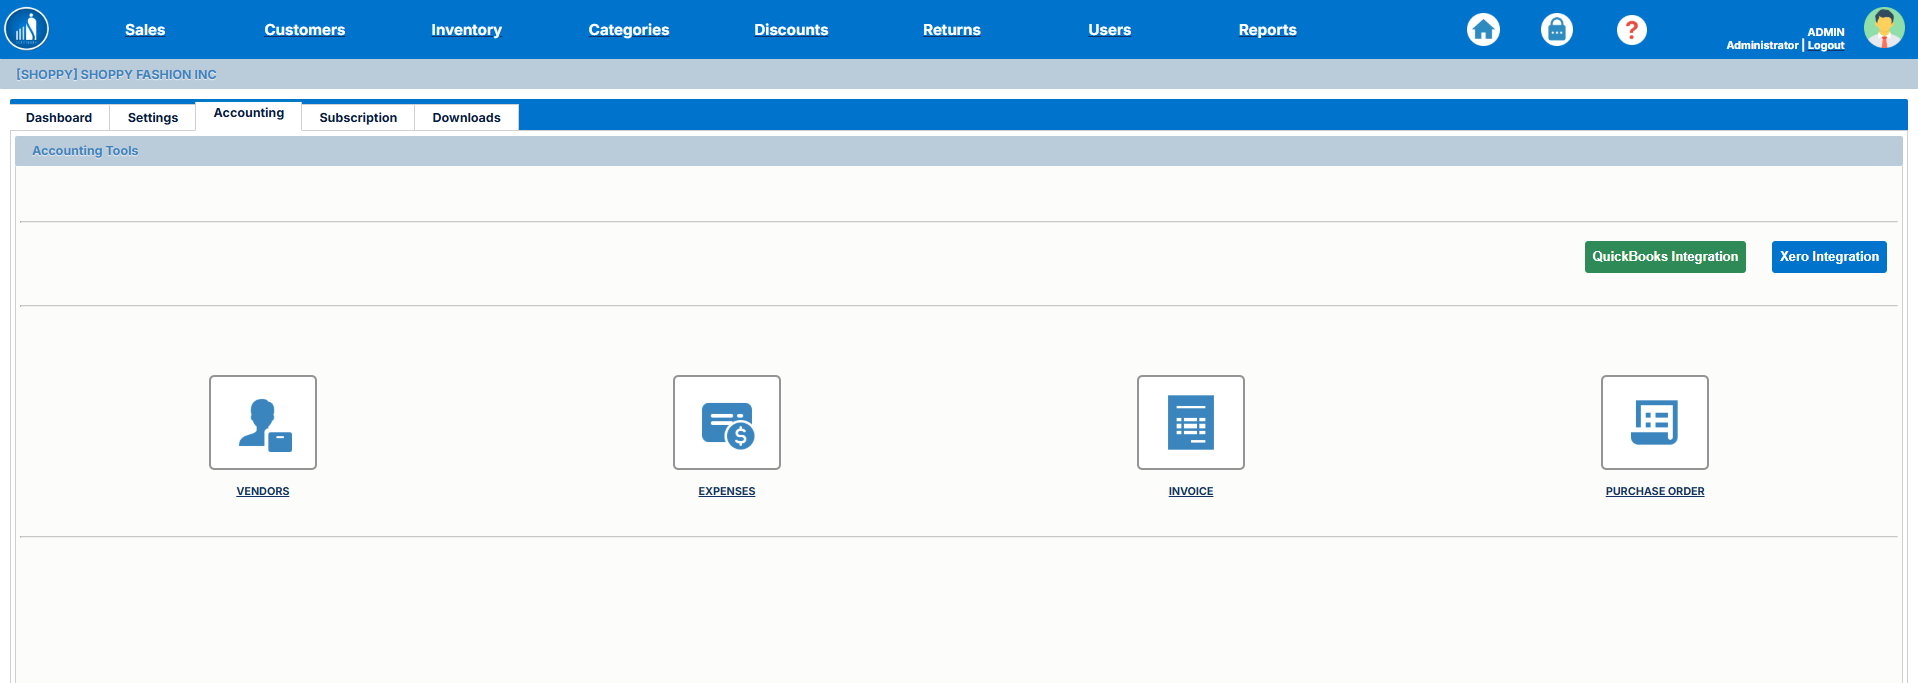
Task: Open the Reports menu
Action: click(1267, 30)
